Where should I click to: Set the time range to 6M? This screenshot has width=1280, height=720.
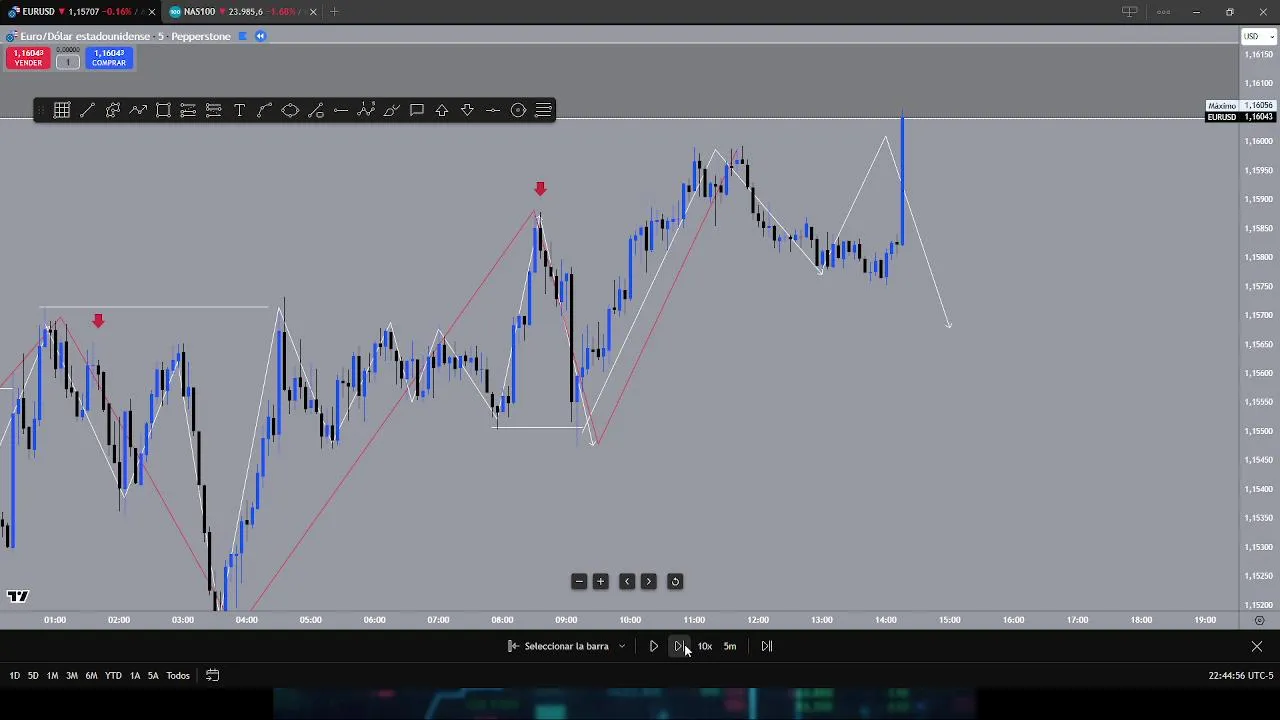pyautogui.click(x=91, y=676)
